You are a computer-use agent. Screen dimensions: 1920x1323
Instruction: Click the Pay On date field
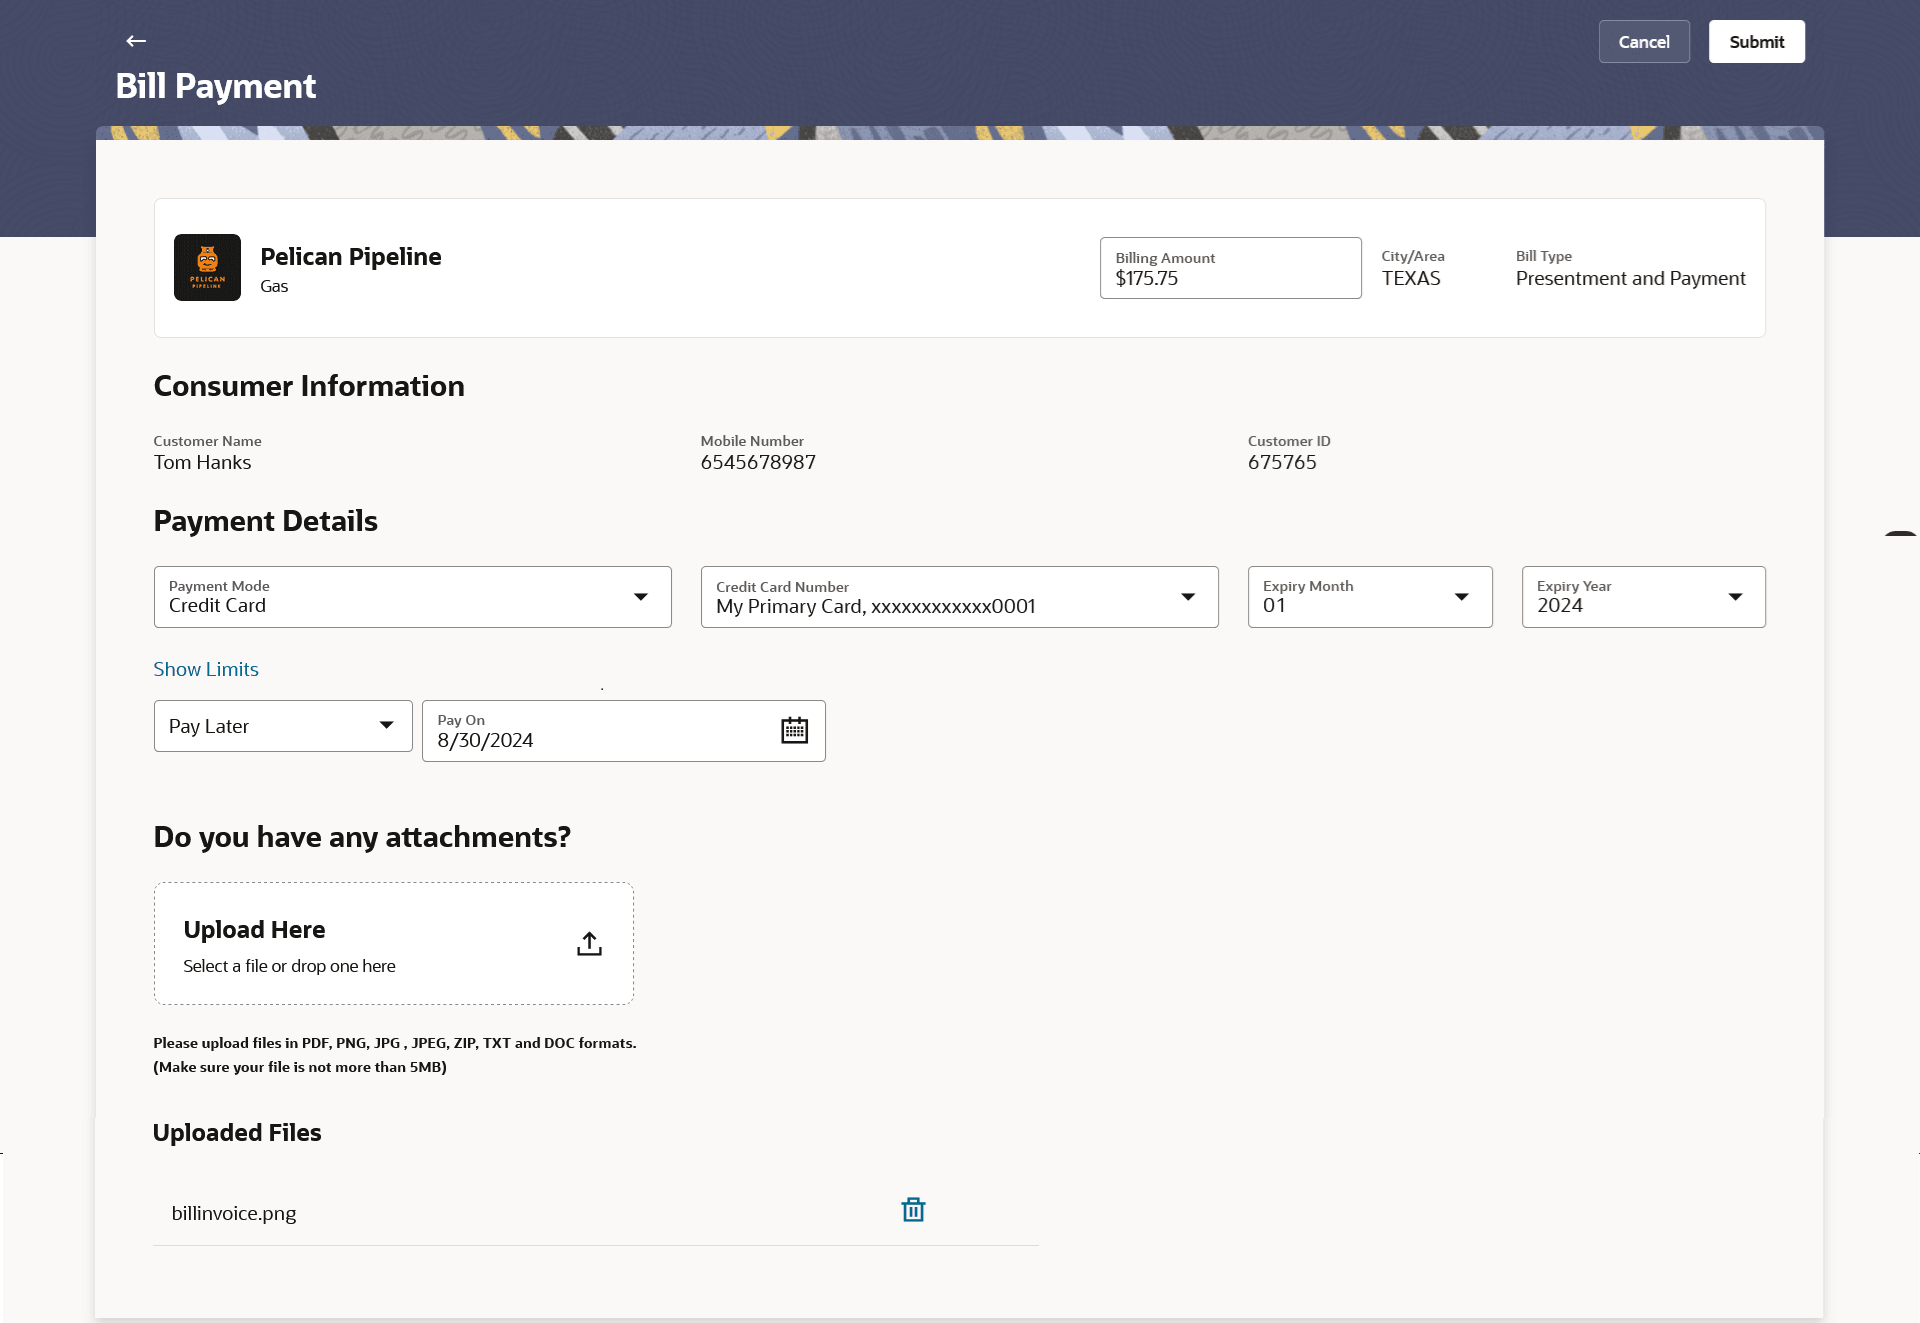pos(600,740)
